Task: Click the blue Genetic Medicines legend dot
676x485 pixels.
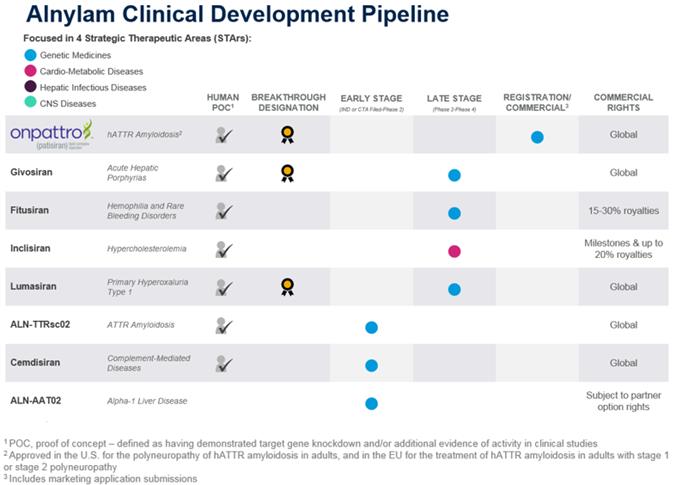Action: (32, 55)
